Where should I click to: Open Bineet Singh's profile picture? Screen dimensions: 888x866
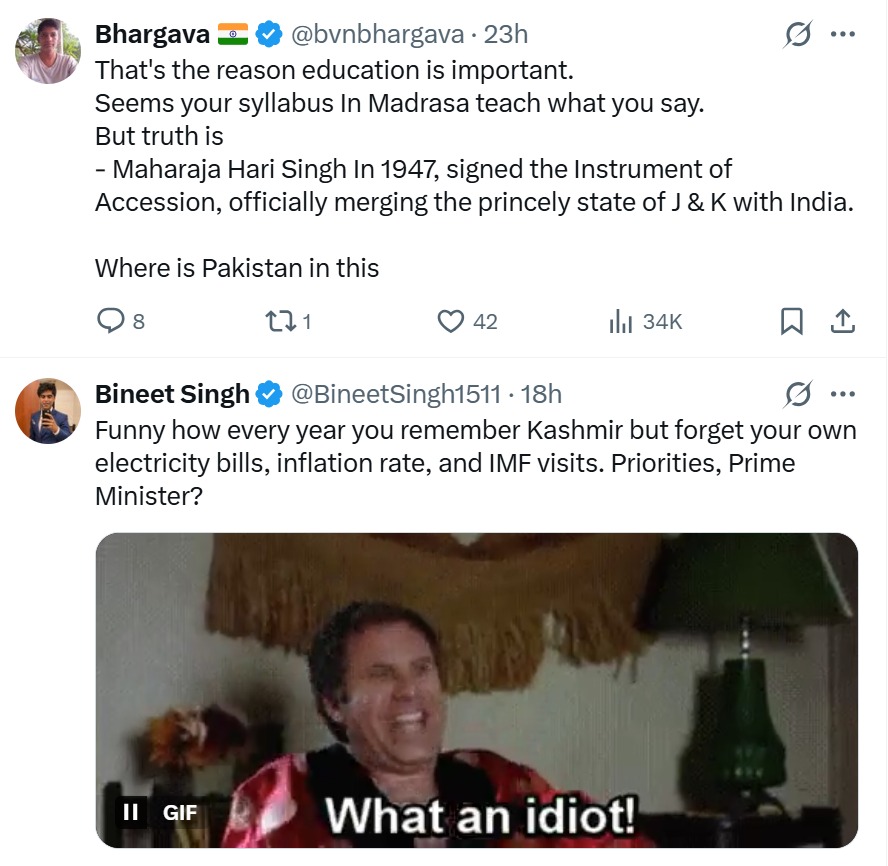(47, 411)
